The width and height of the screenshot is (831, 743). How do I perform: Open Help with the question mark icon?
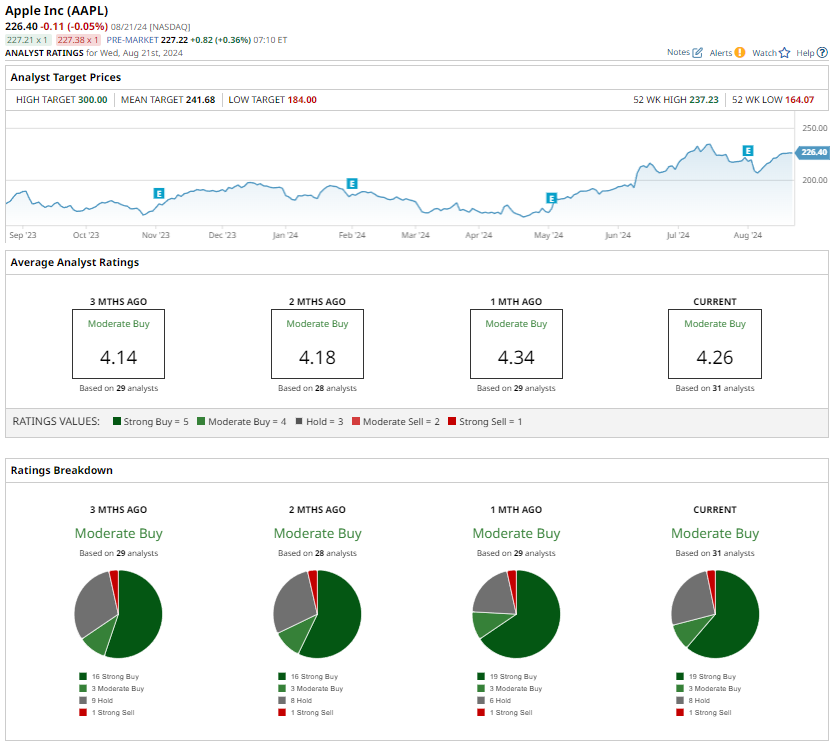821,52
